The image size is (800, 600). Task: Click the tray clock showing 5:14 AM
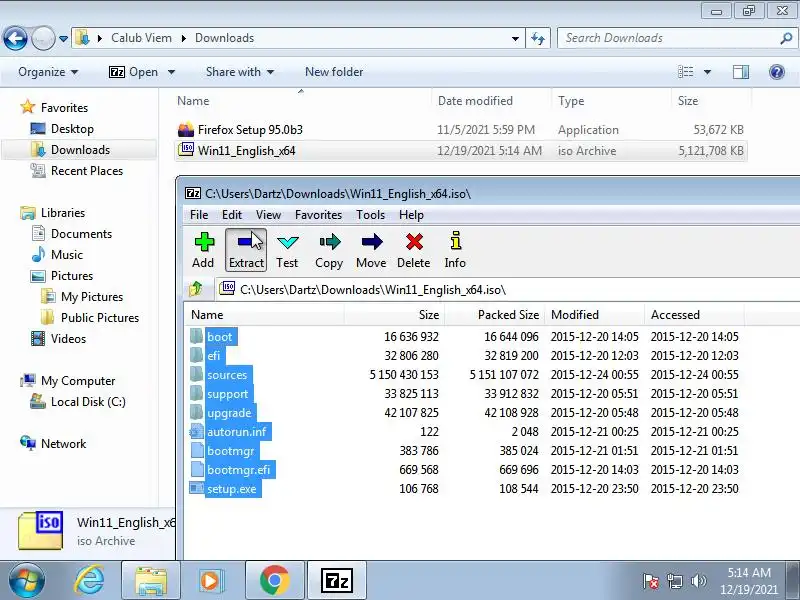coord(748,572)
